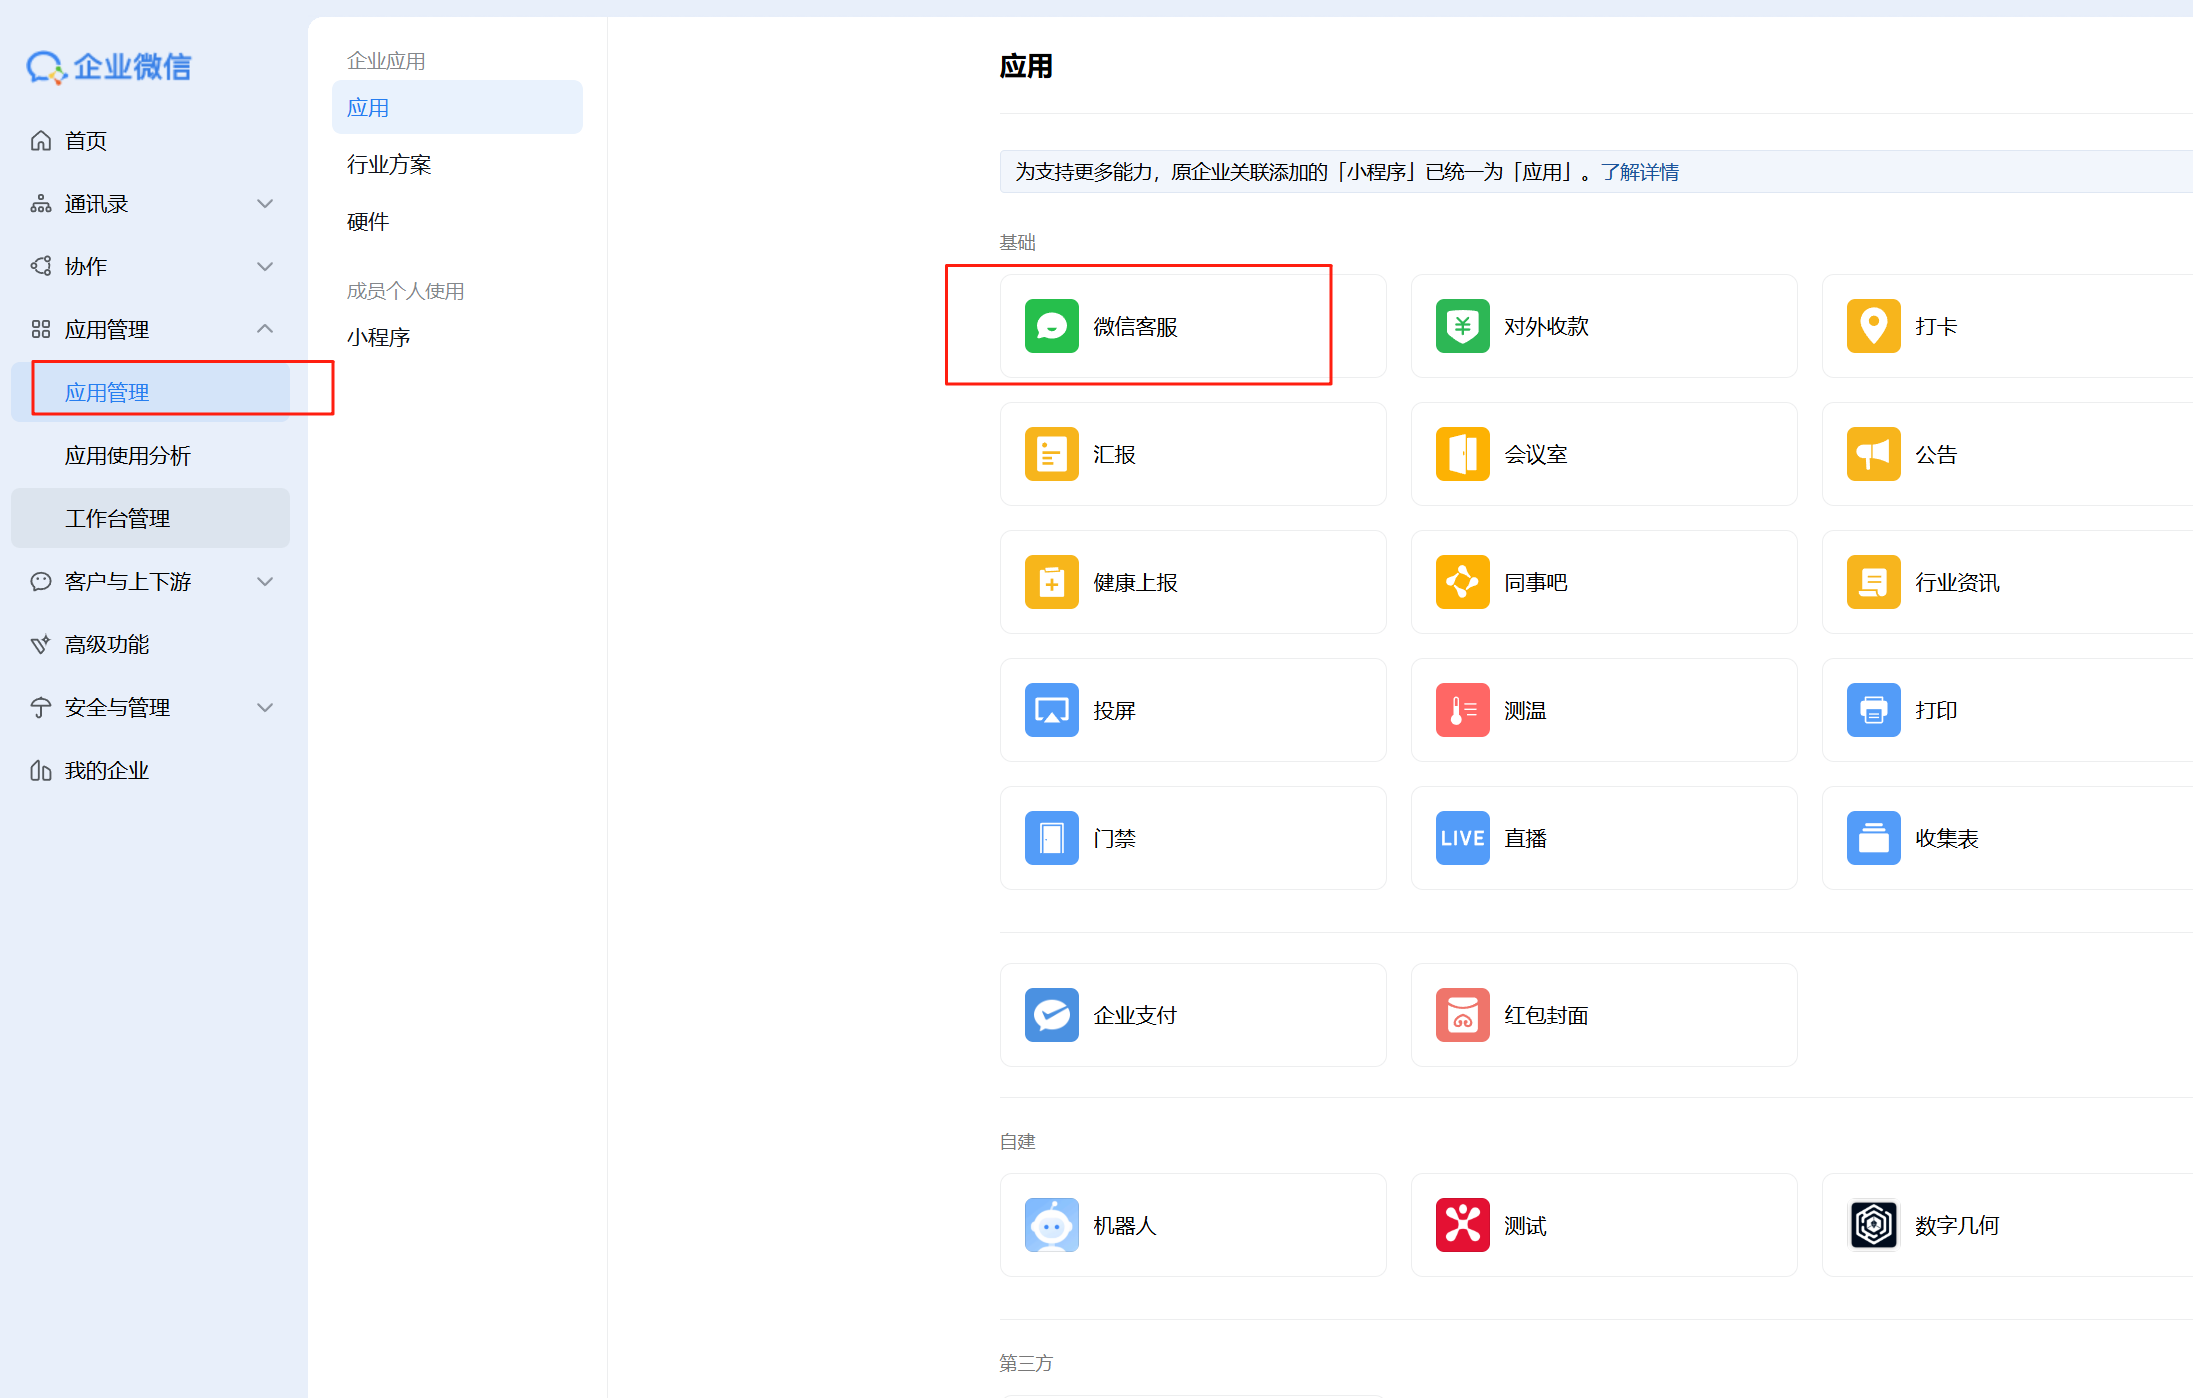Click the 公告 megaphone icon
This screenshot has width=2193, height=1398.
[1873, 454]
